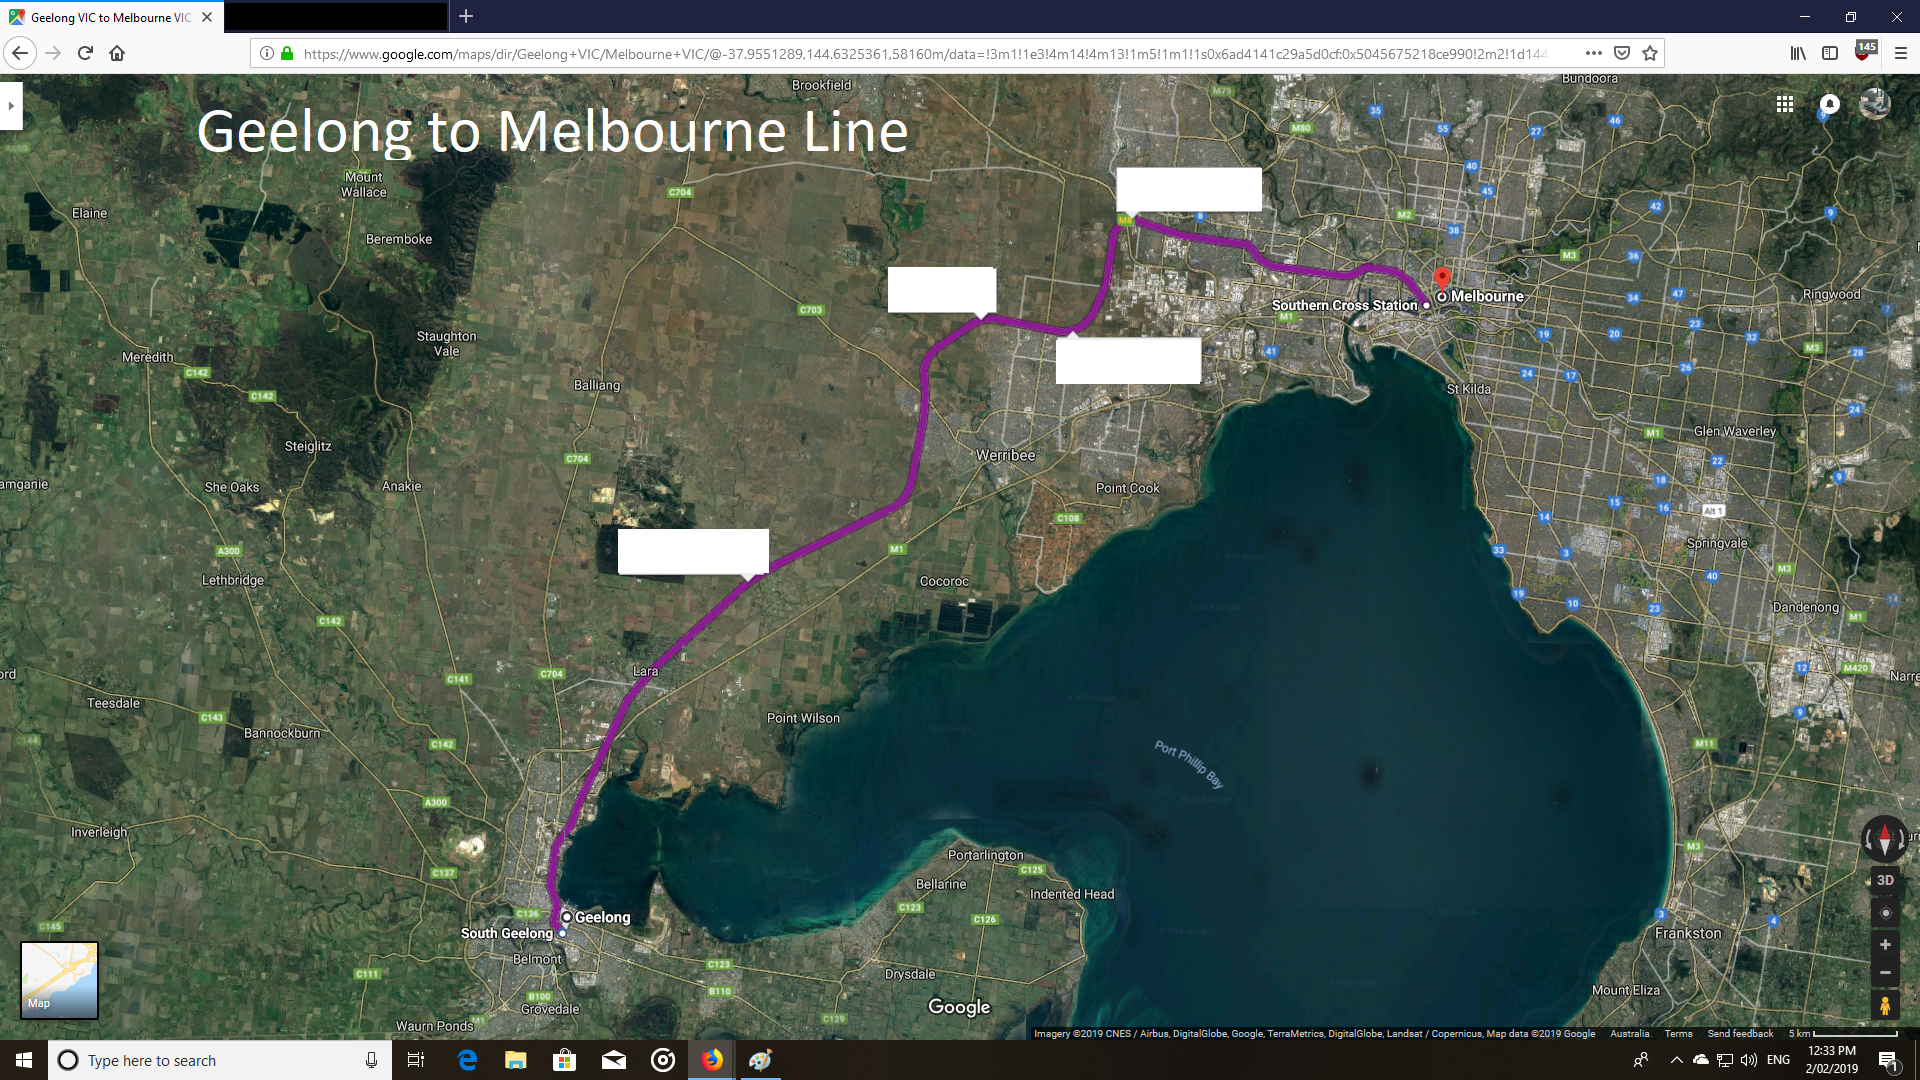This screenshot has width=1920, height=1080.
Task: Open a new browser tab
Action: pyautogui.click(x=466, y=17)
